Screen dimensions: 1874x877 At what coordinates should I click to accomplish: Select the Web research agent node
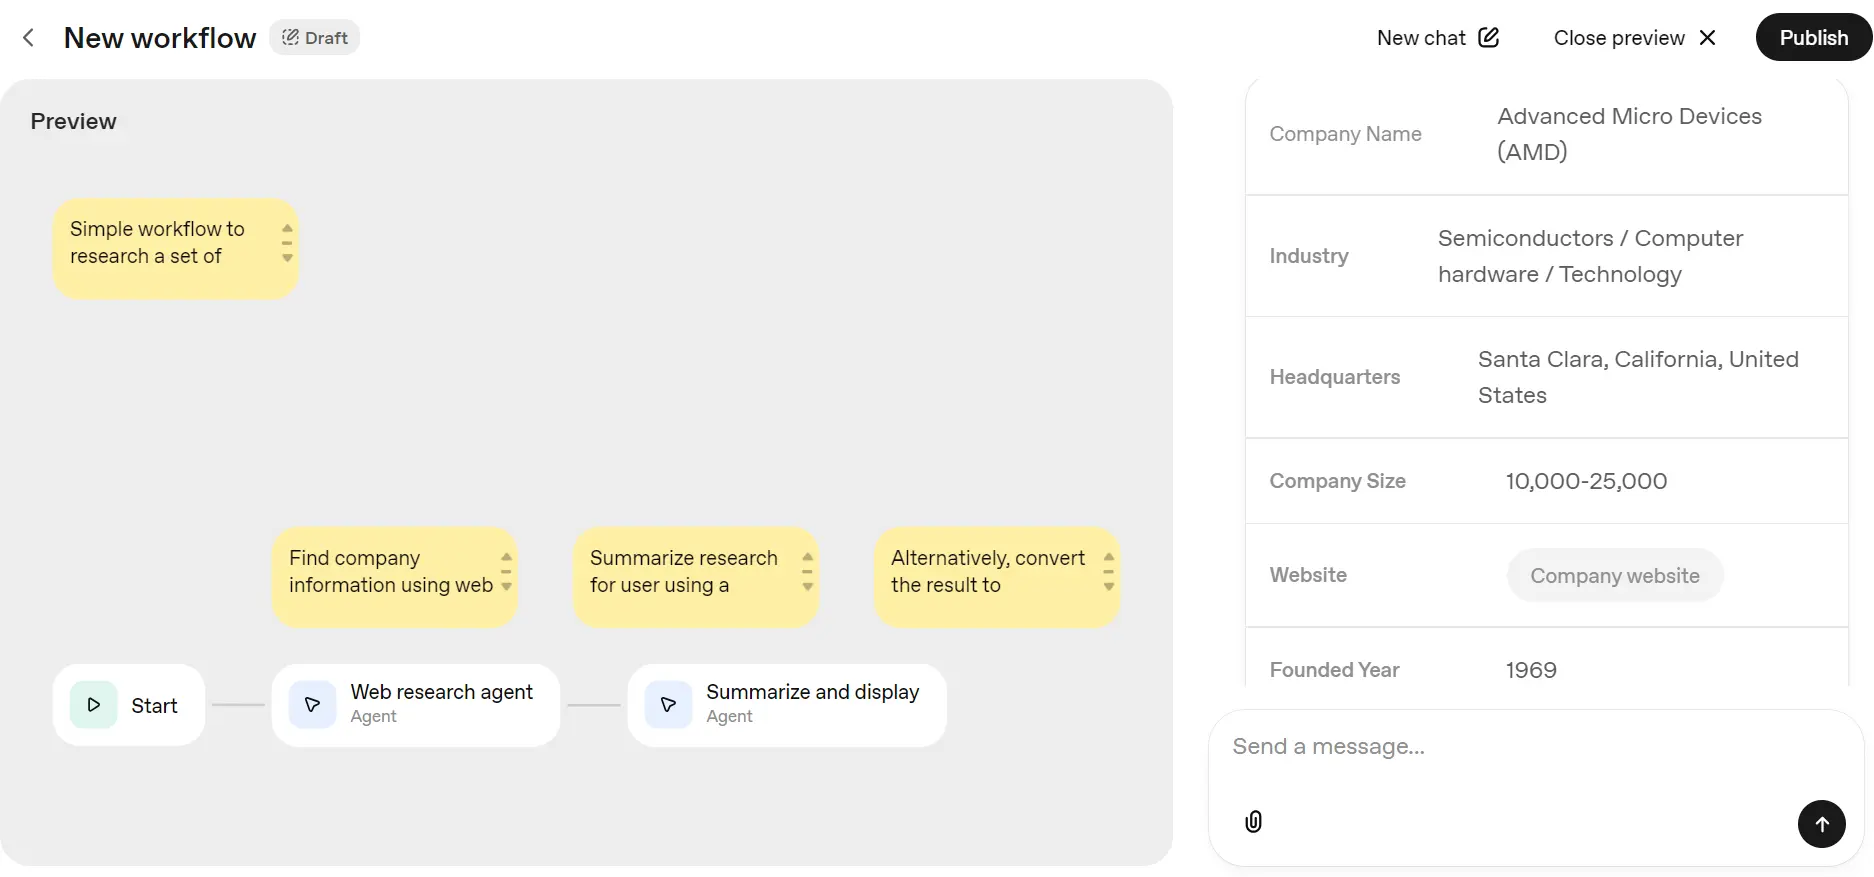pos(440,704)
